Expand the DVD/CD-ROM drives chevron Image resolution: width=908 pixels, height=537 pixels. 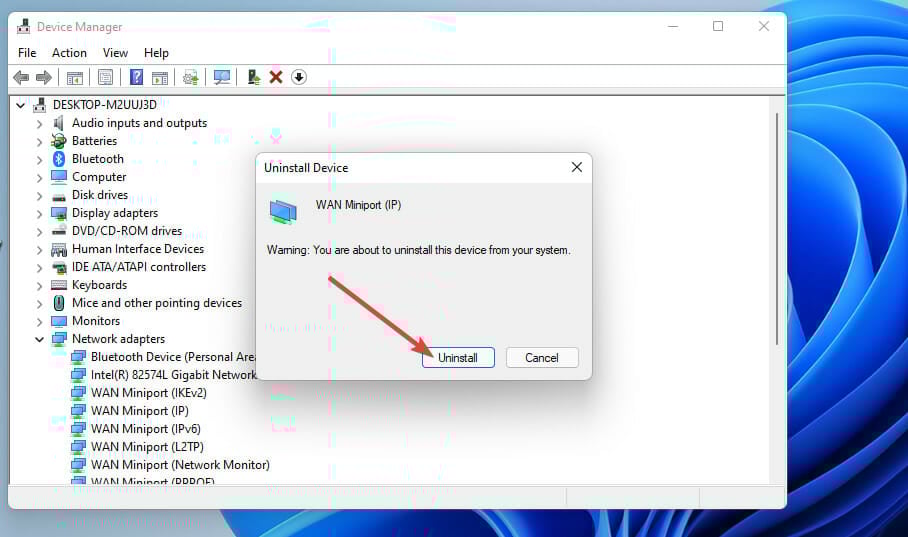point(39,232)
